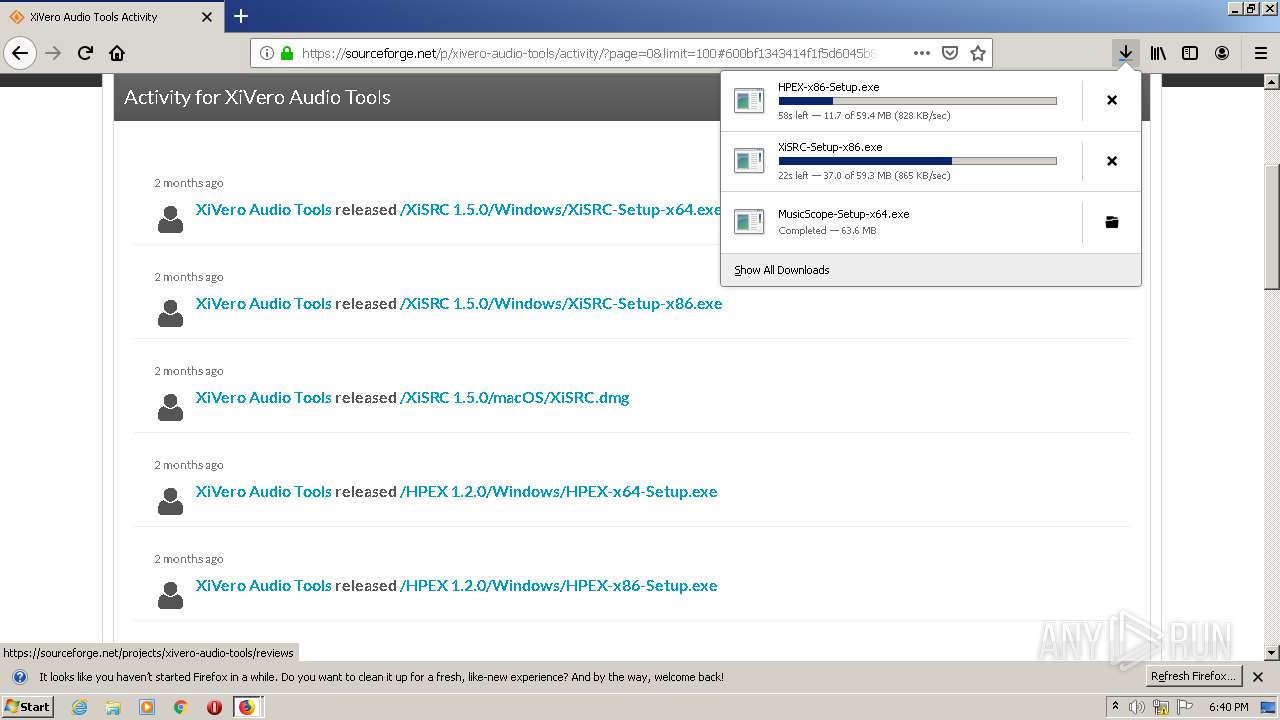Open HPEX-x86-Setup.exe release link in page
The height and width of the screenshot is (720, 1280).
(x=558, y=585)
